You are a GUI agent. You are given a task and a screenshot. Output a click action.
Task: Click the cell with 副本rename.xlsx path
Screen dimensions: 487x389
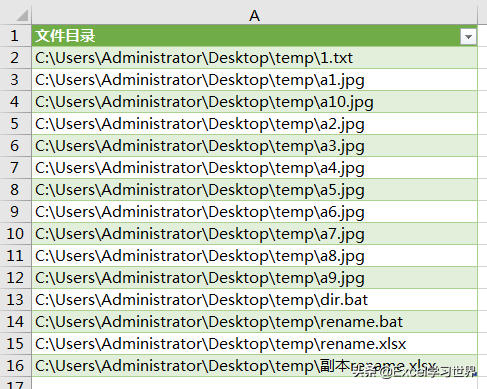(254, 366)
